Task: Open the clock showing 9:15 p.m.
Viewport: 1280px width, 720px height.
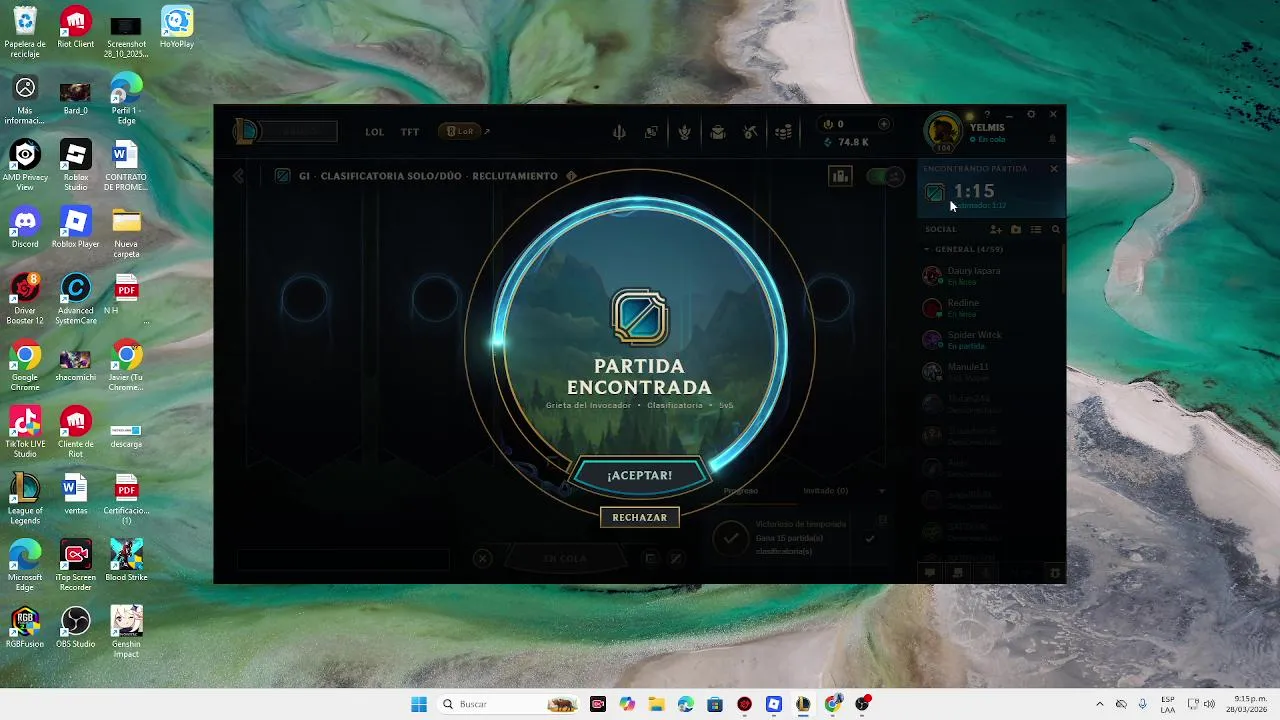Action: (1249, 704)
